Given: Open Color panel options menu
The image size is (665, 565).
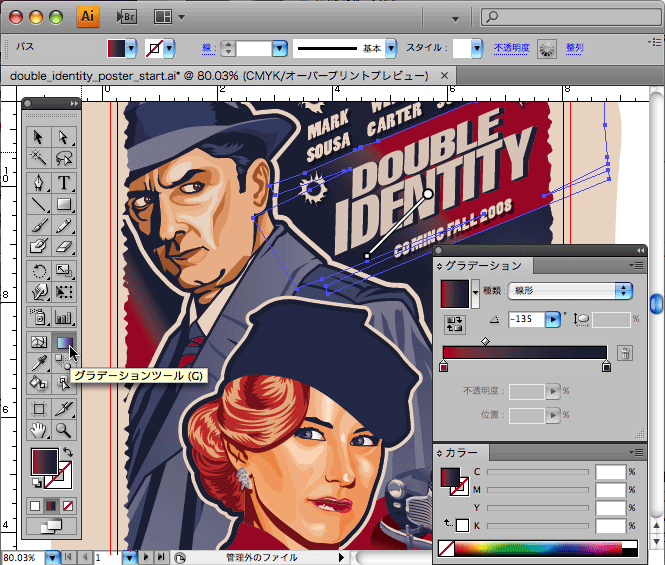Looking at the screenshot, I should 636,453.
